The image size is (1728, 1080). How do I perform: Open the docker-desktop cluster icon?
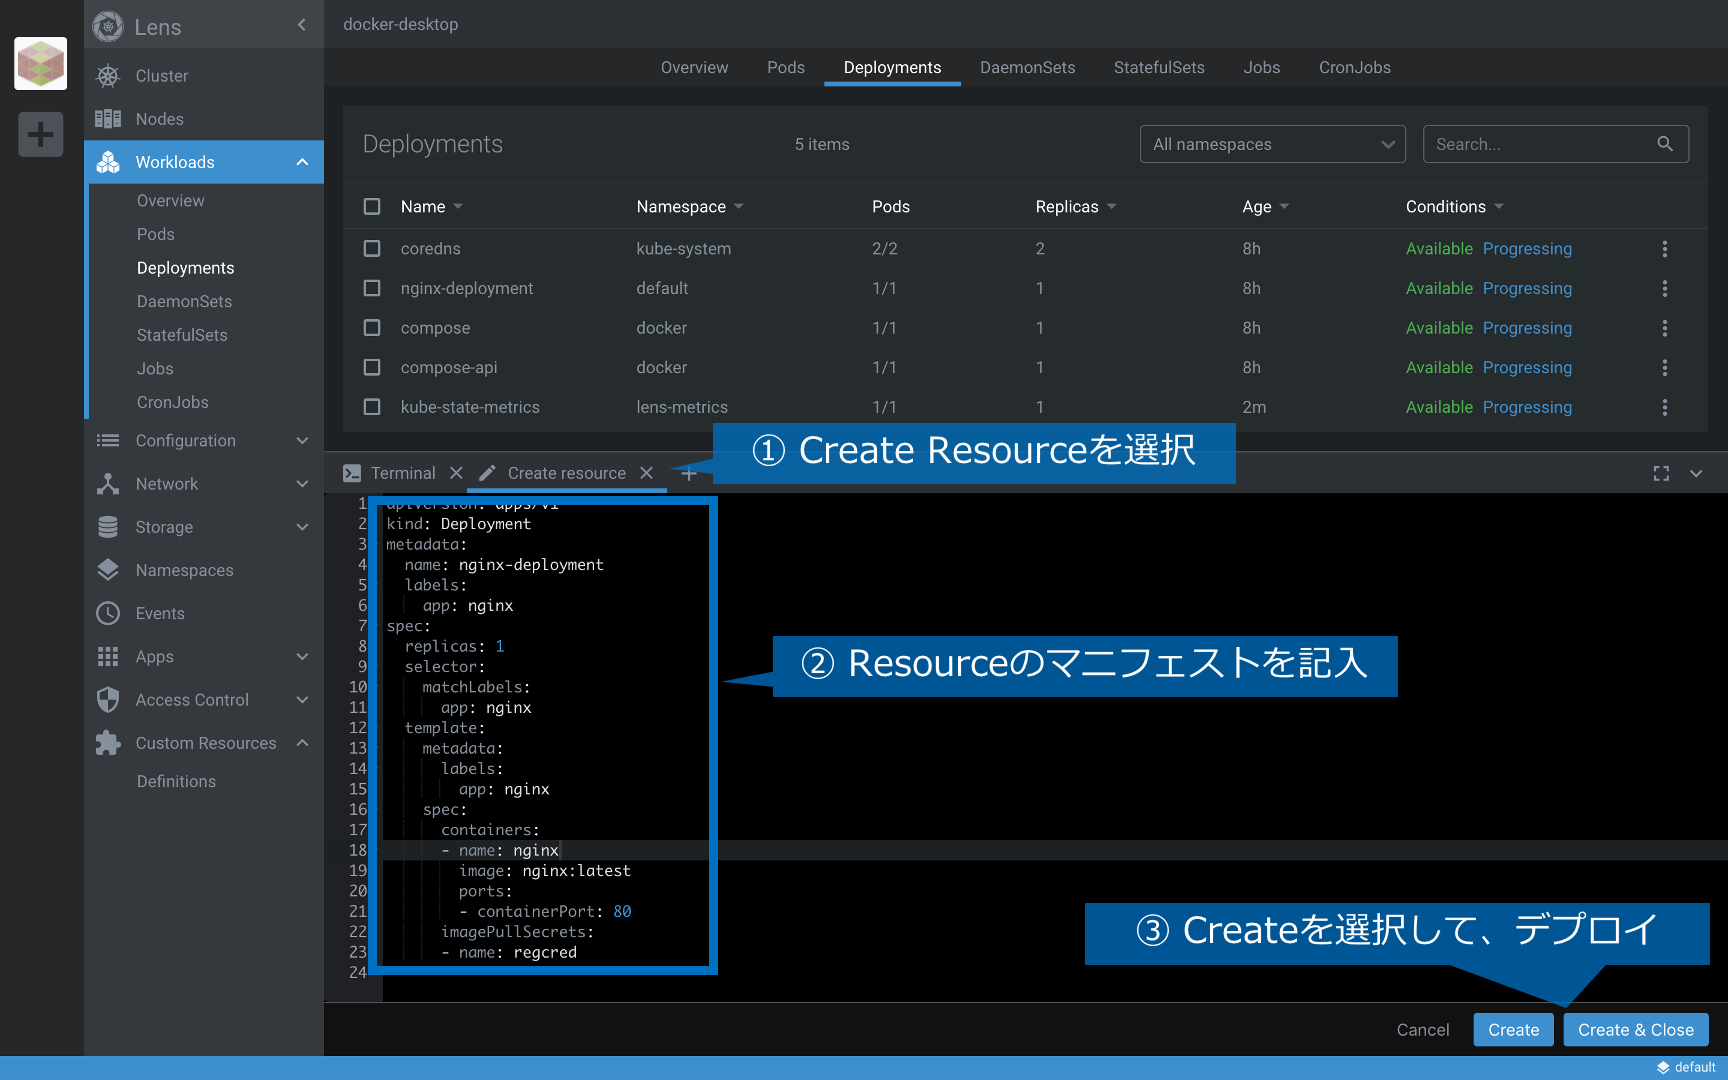click(40, 64)
